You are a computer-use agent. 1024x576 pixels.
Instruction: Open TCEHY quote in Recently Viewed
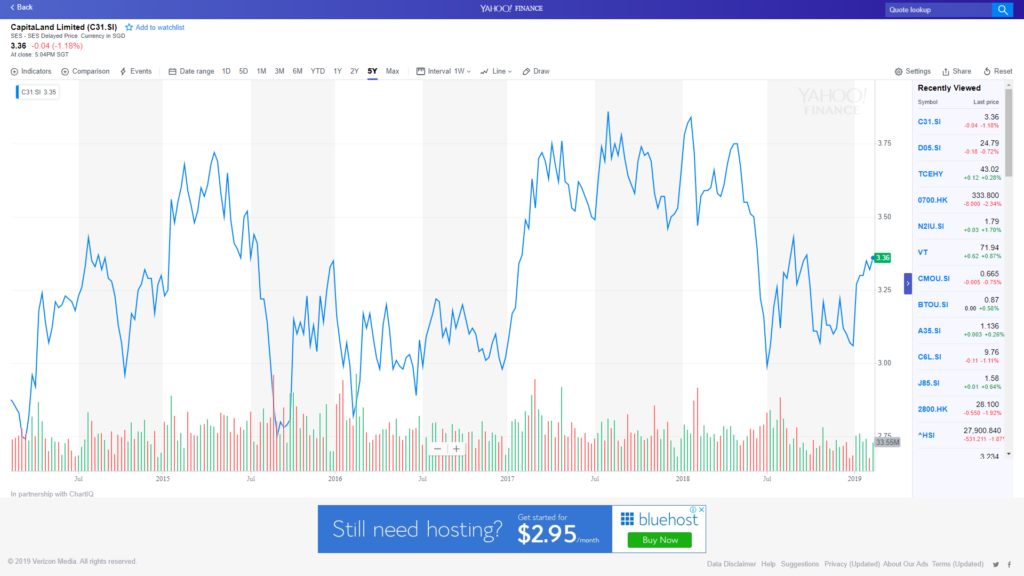tap(930, 174)
